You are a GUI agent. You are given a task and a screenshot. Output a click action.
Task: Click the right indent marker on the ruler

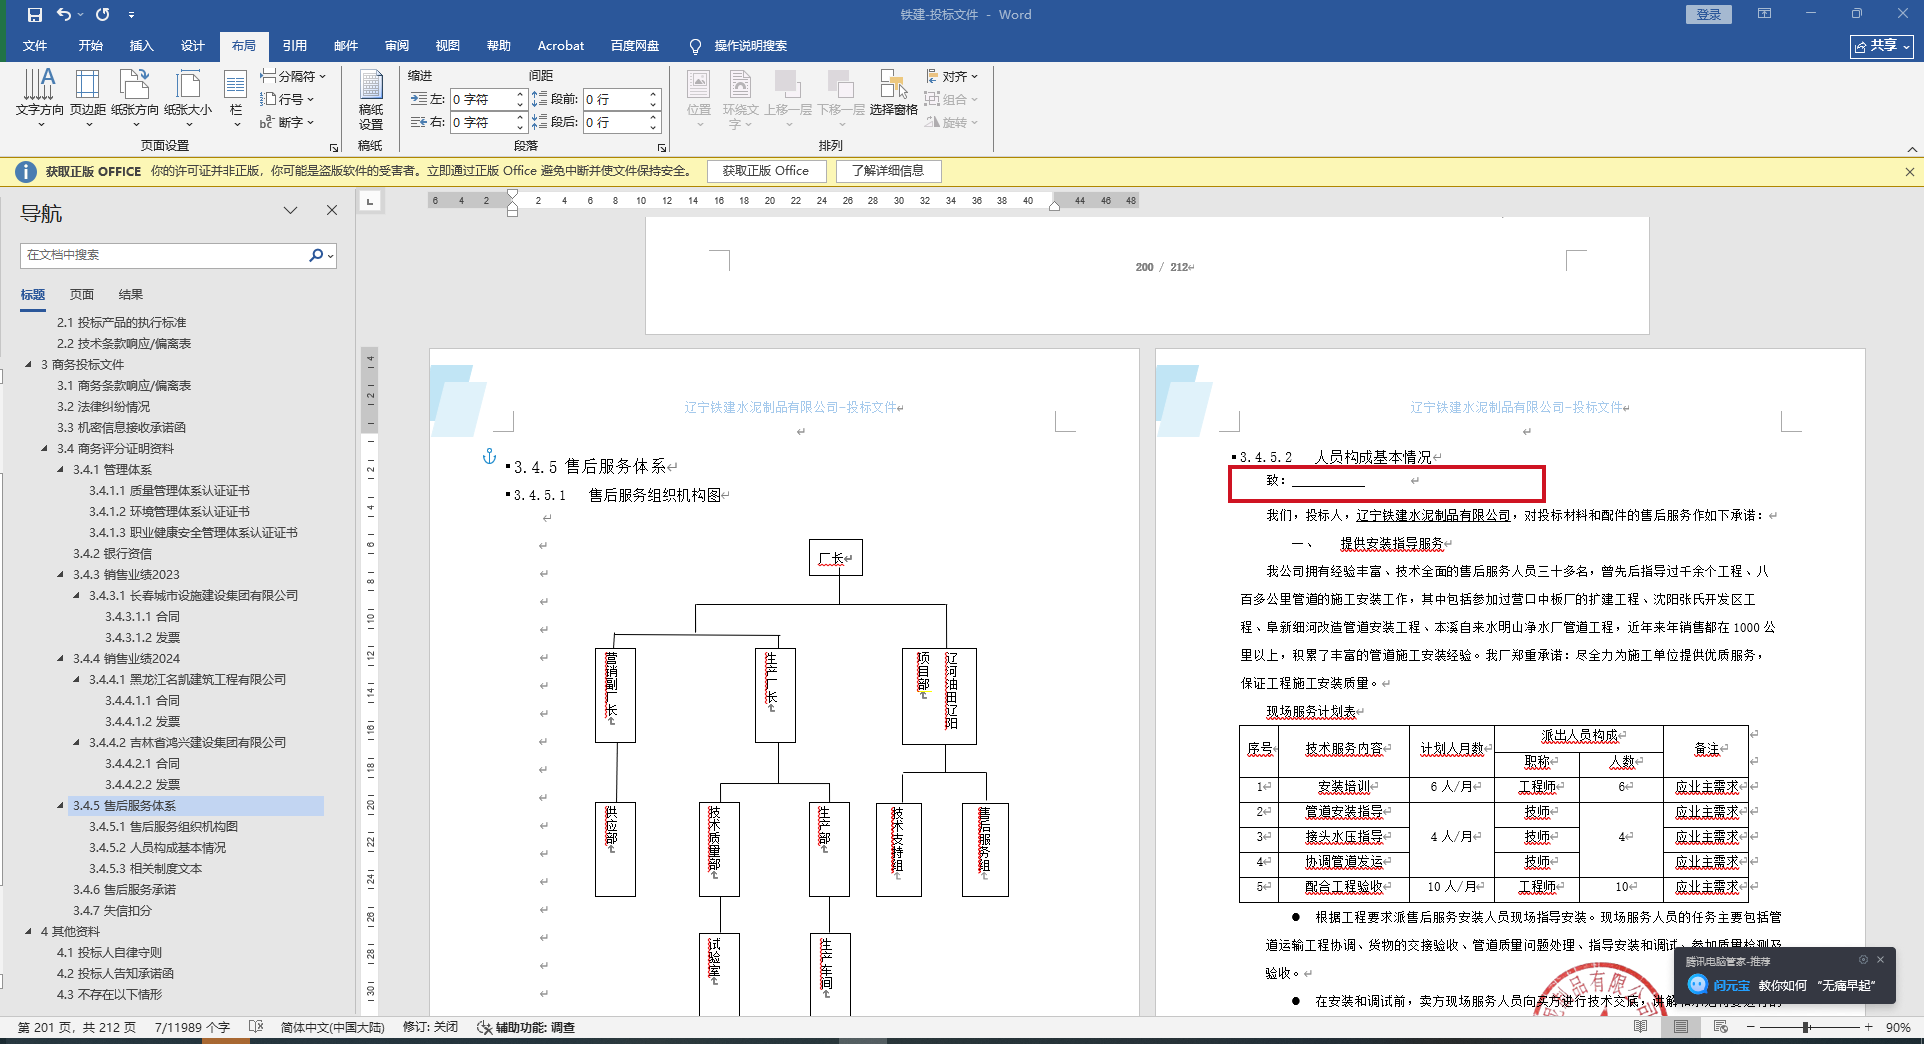[1054, 206]
